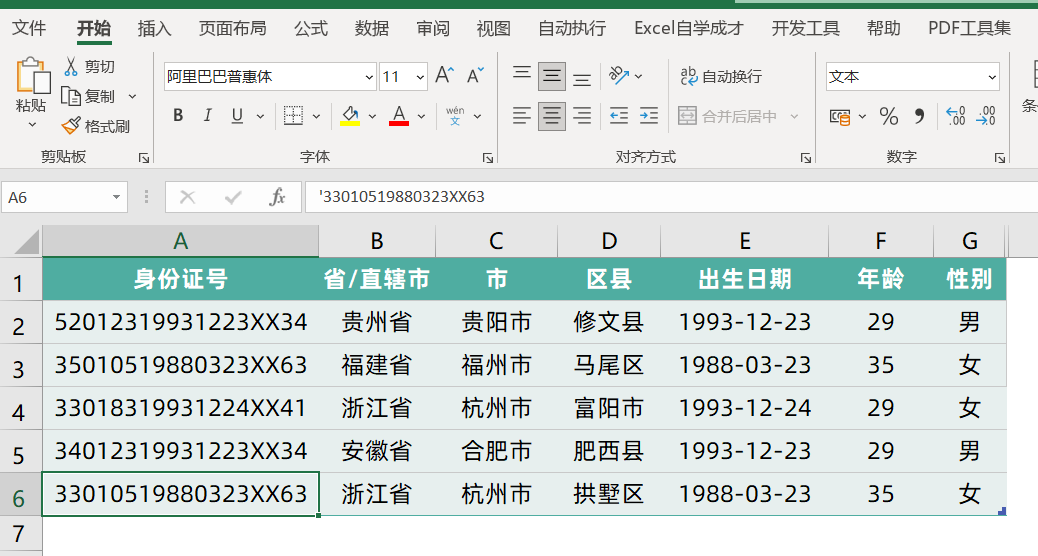This screenshot has height=556, width=1038.
Task: Activate the Format Painter brush
Action: click(71, 126)
